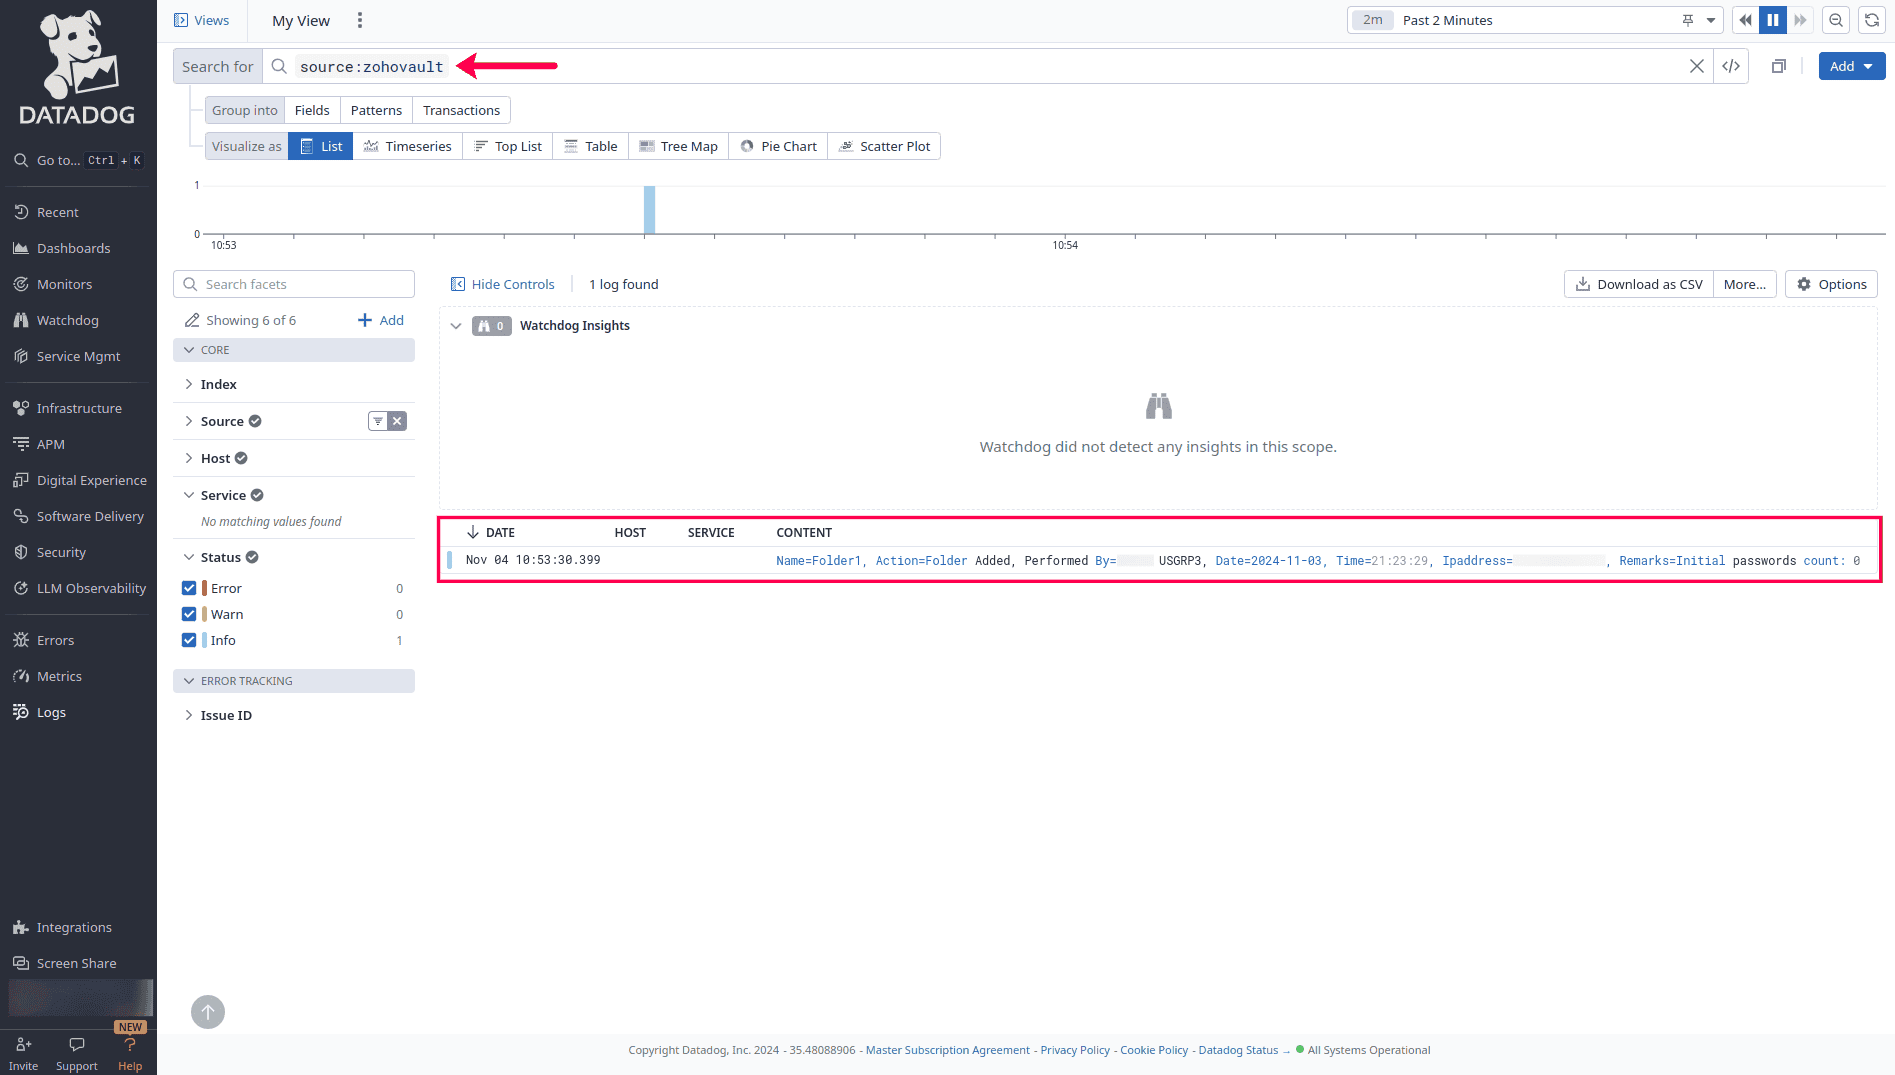The height and width of the screenshot is (1075, 1895).
Task: Open Errors in sidebar
Action: click(55, 640)
